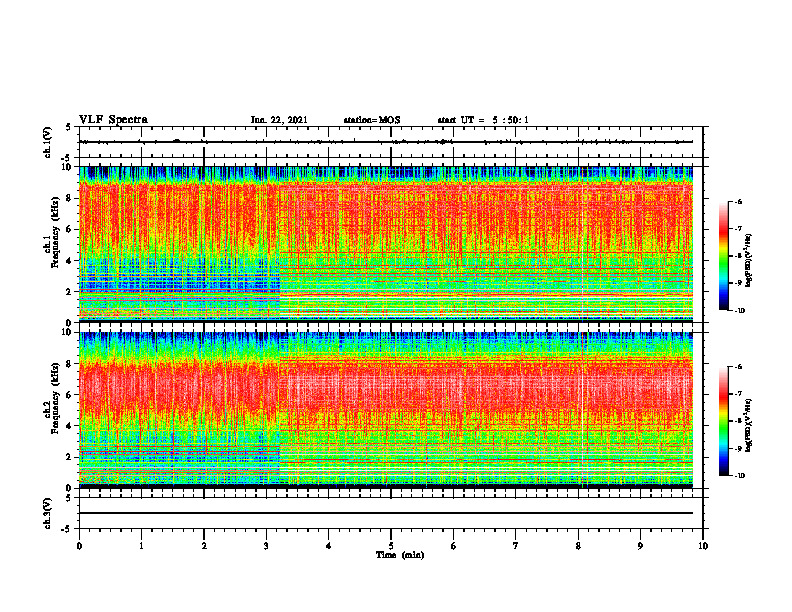Click the "Time (min)" axis title
This screenshot has height=612, width=792.
[x=400, y=555]
